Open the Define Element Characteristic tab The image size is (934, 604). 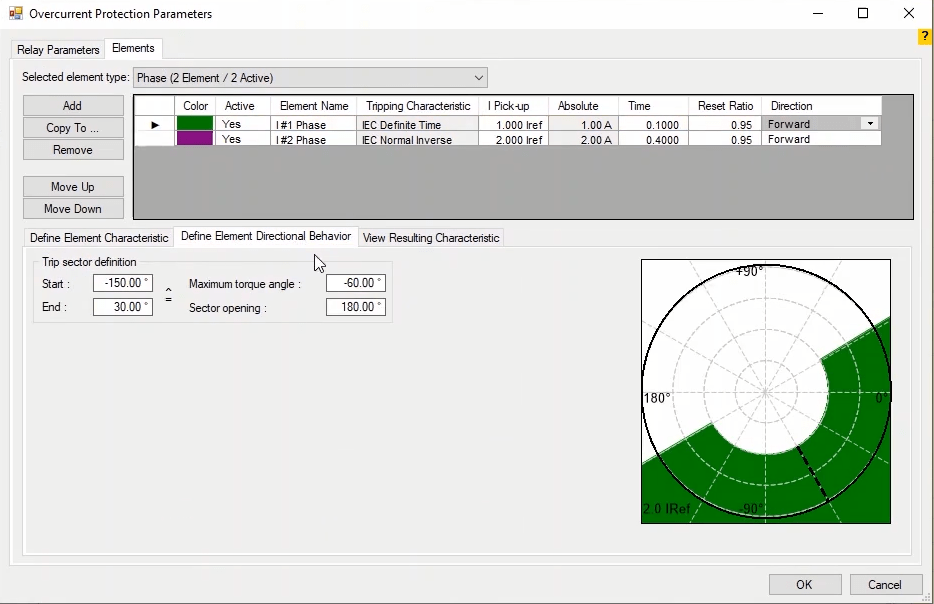click(x=99, y=238)
